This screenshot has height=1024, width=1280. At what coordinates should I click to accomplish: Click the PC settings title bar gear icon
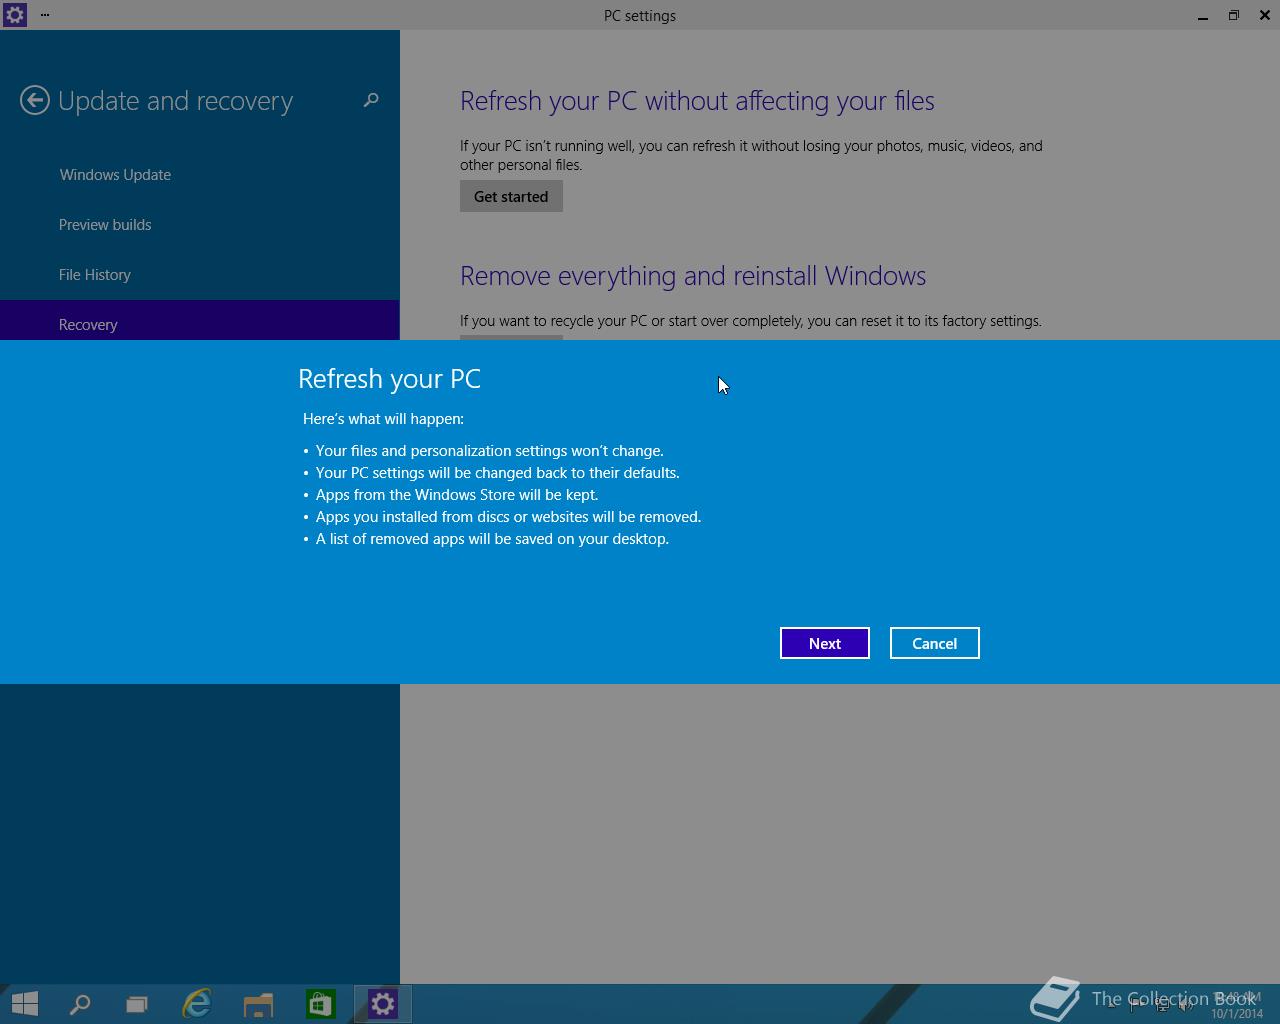click(x=15, y=15)
